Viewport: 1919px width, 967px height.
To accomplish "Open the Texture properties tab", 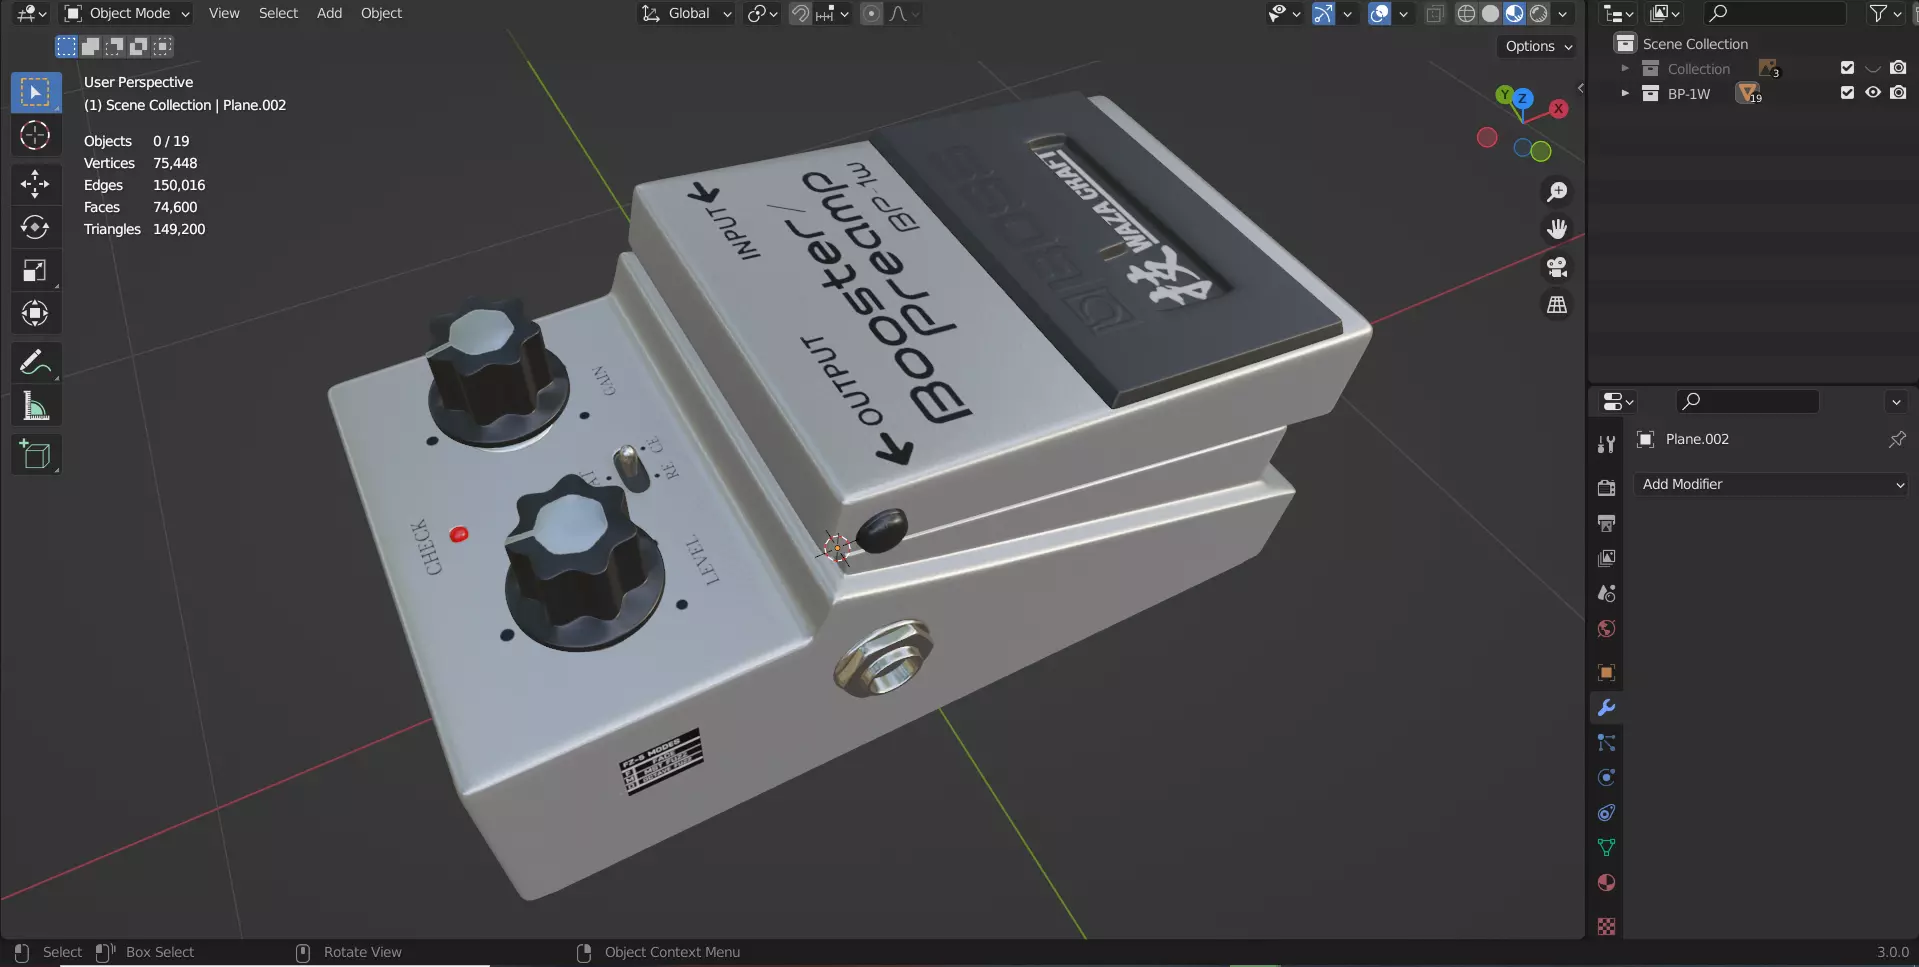I will point(1606,926).
